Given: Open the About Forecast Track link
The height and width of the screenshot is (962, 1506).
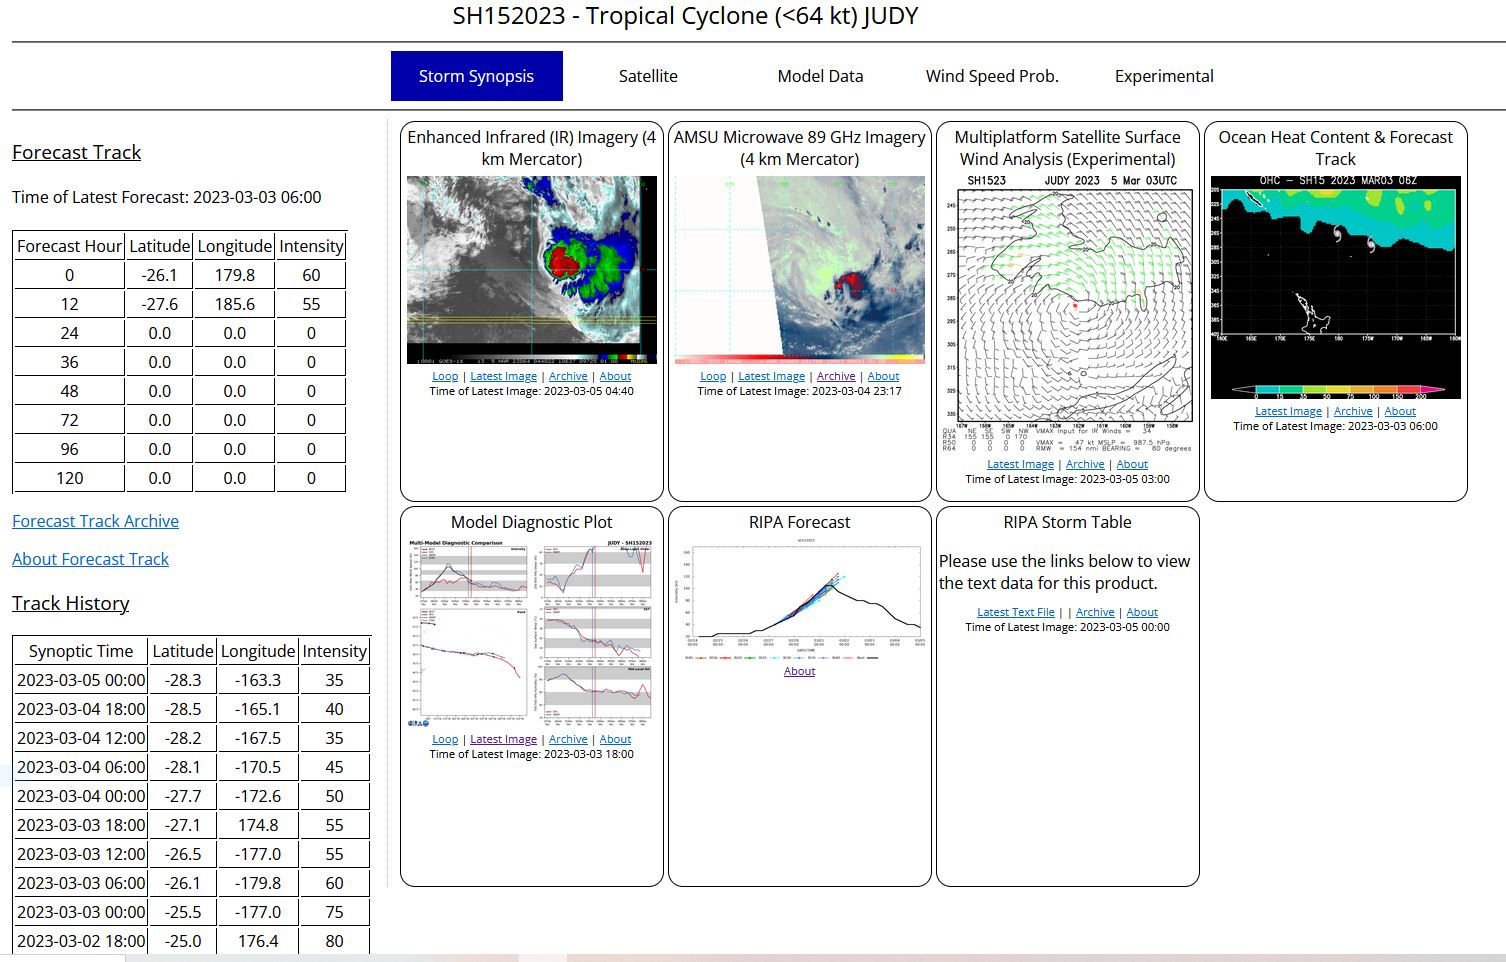Looking at the screenshot, I should [90, 559].
